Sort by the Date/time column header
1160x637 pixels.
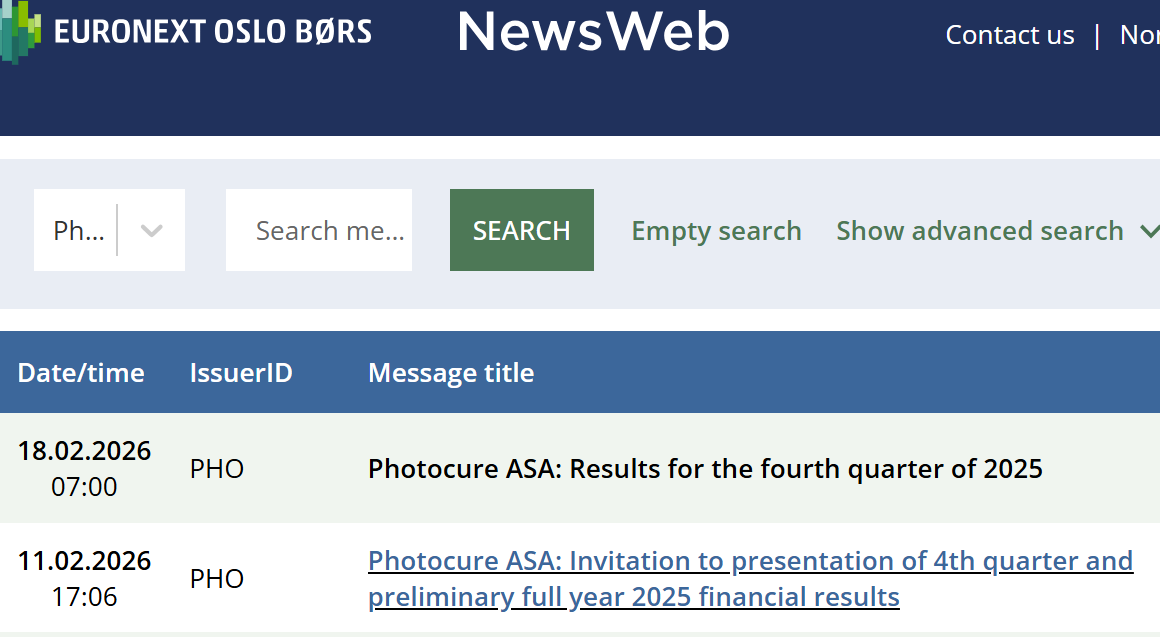point(81,373)
